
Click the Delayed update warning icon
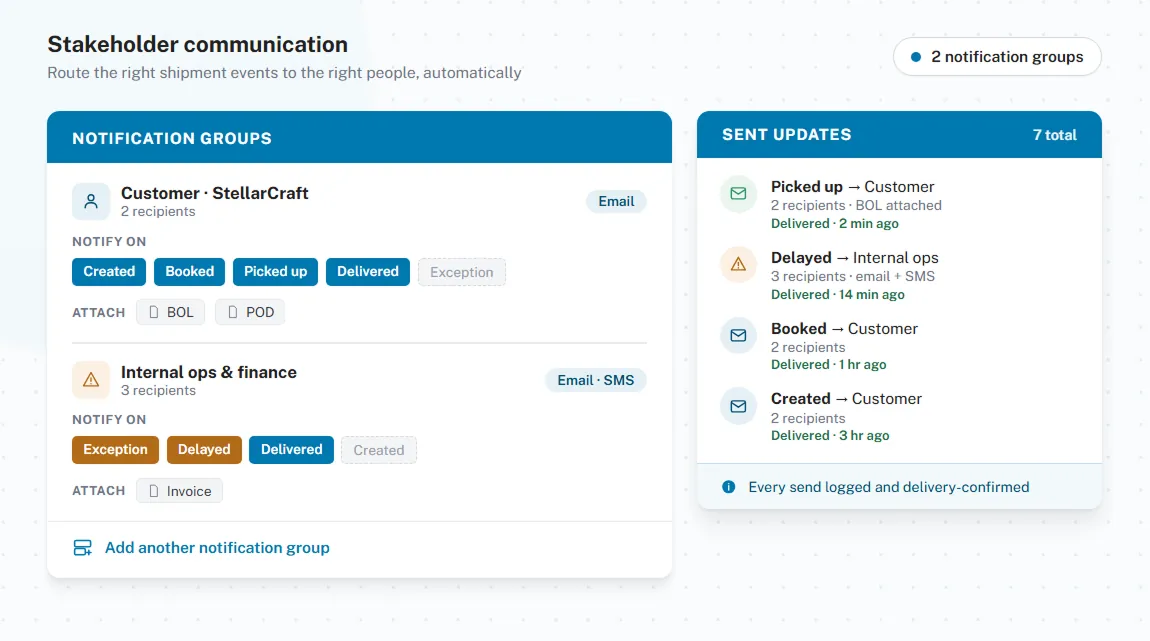pos(739,265)
